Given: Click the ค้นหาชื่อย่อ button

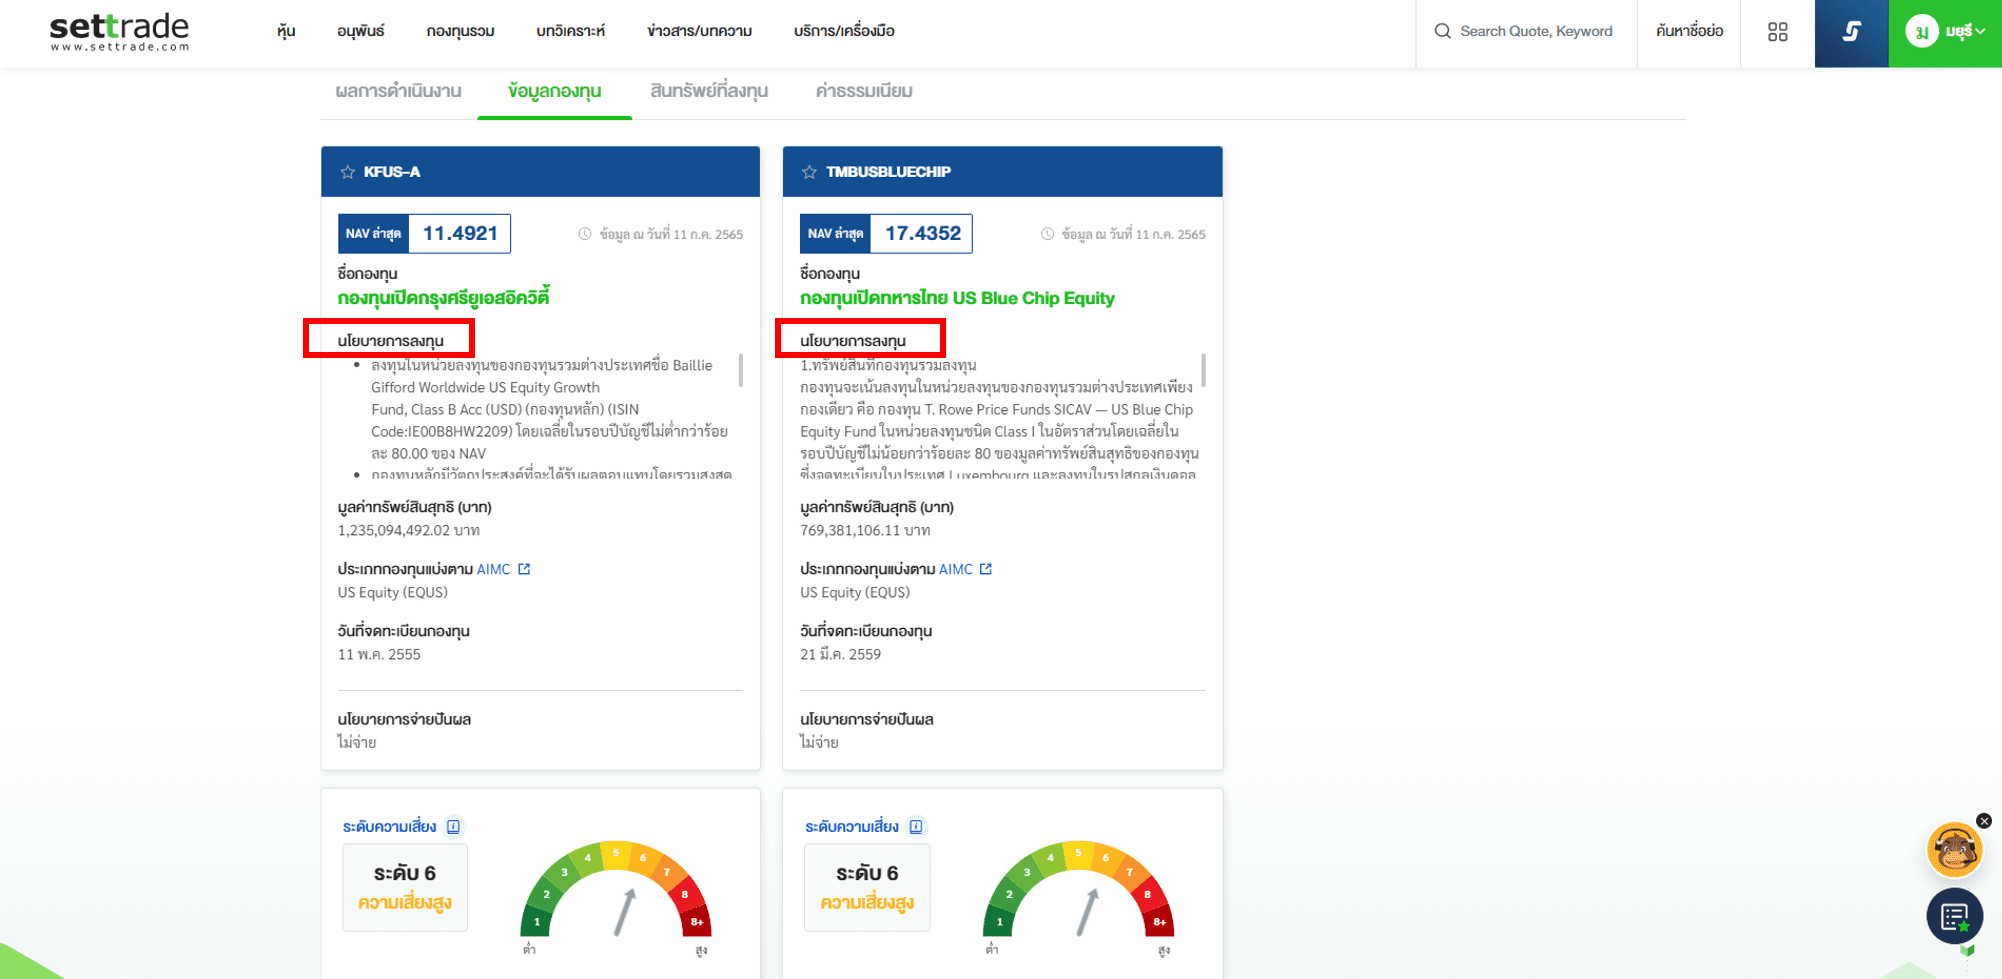Looking at the screenshot, I should [x=1689, y=31].
